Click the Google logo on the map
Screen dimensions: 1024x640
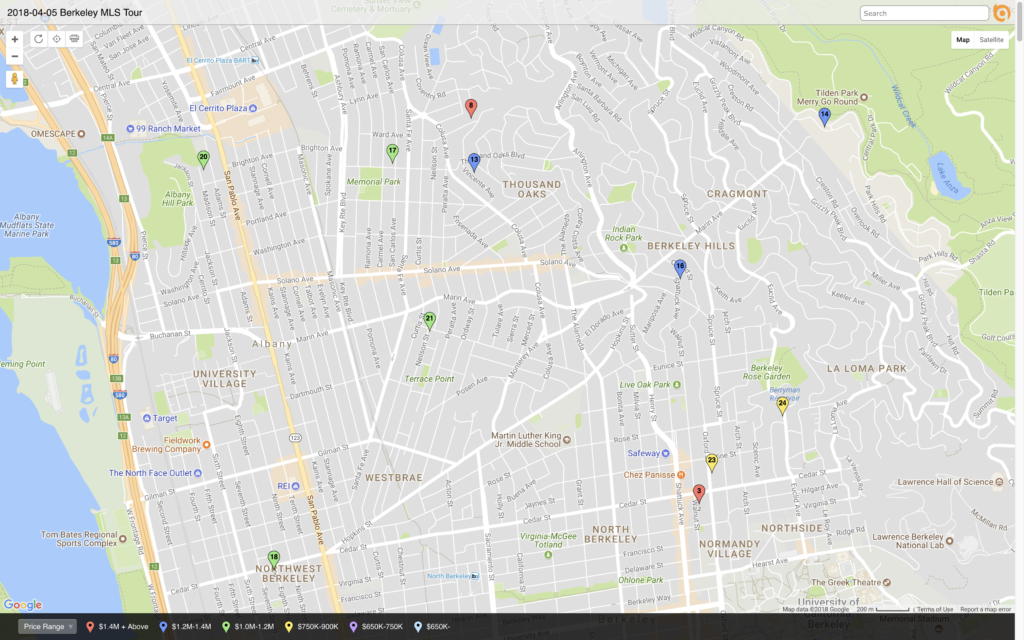click(23, 605)
